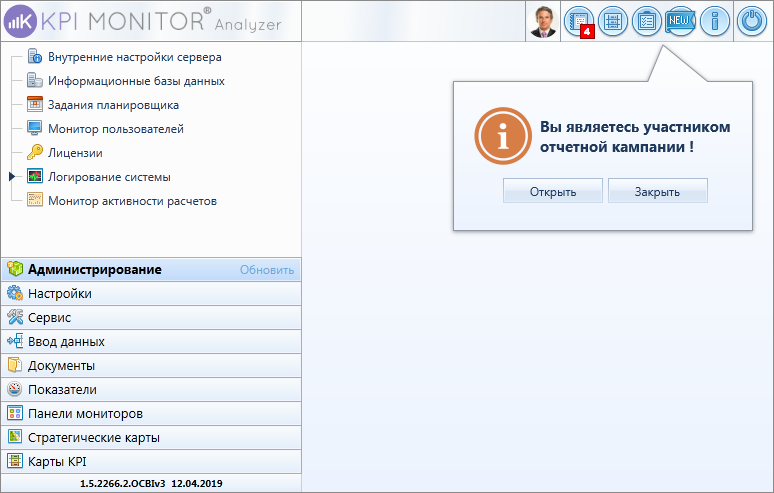Click the power logout icon
The width and height of the screenshot is (774, 493).
(x=752, y=21)
